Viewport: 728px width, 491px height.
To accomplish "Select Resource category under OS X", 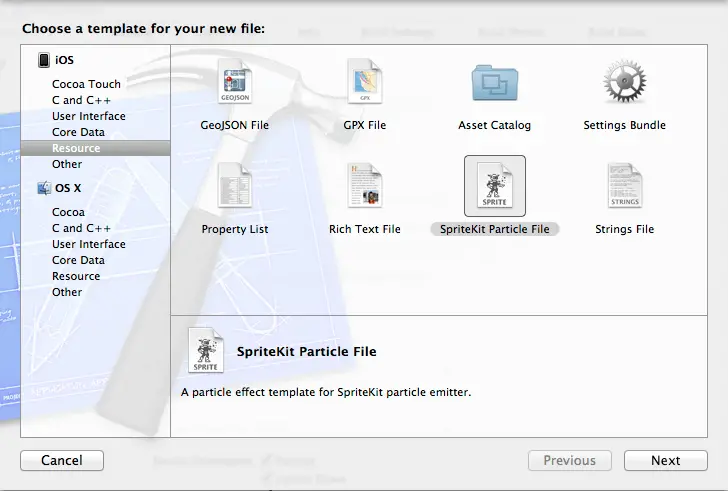I will click(x=76, y=276).
